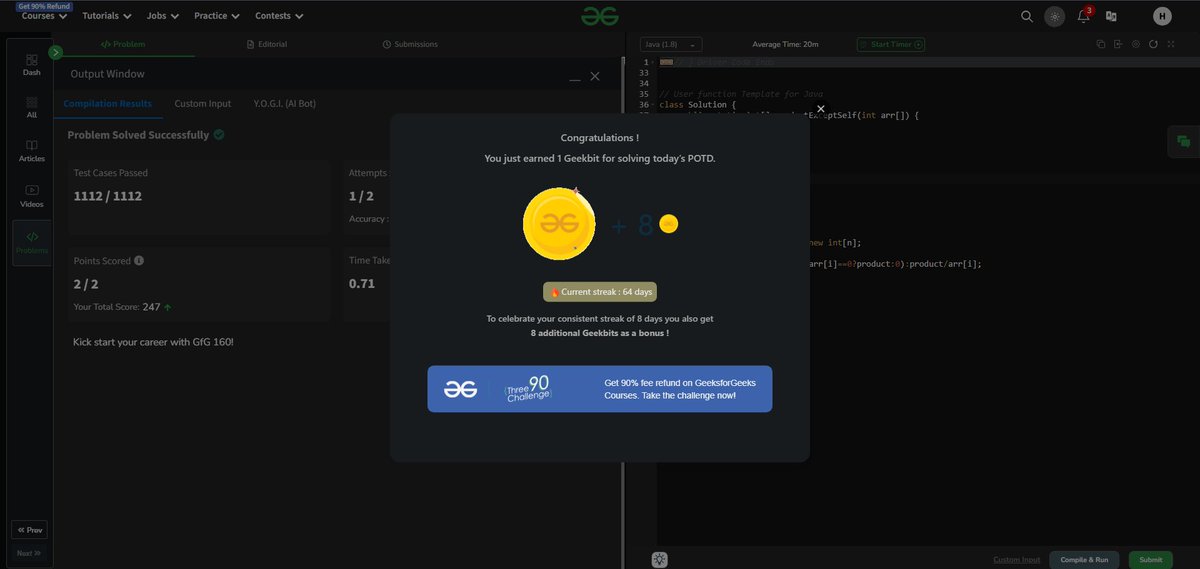1200x569 pixels.
Task: Click the copy code icon in editor toolbar
Action: coord(1100,44)
